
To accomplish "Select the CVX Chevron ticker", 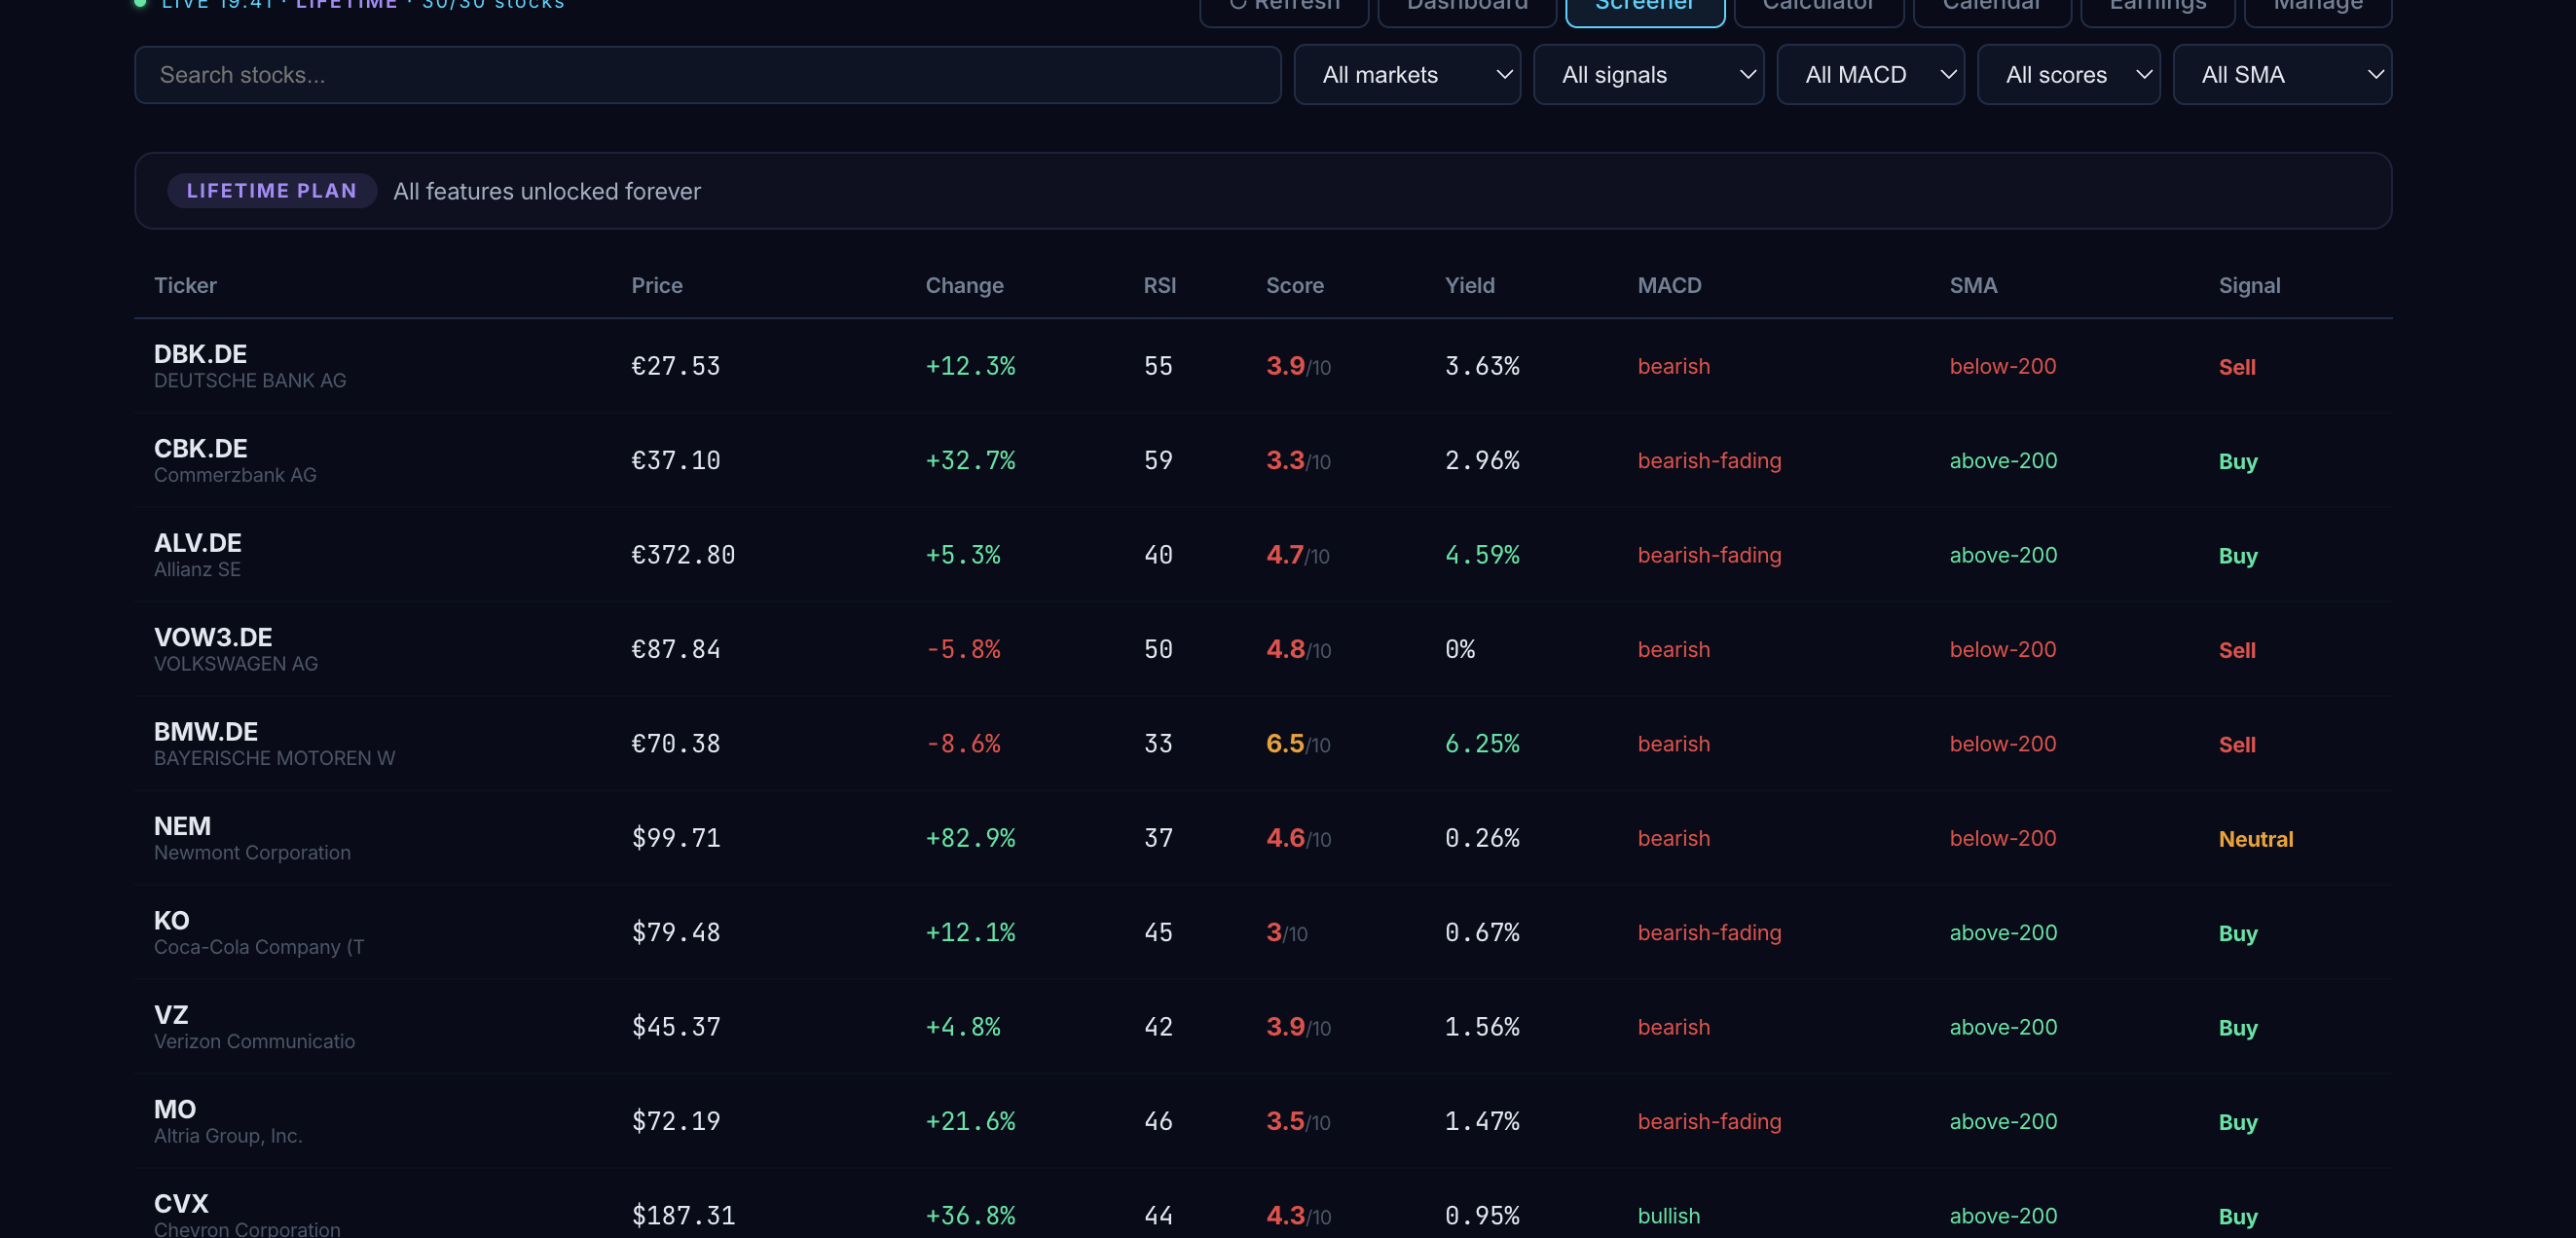I will tap(181, 1204).
